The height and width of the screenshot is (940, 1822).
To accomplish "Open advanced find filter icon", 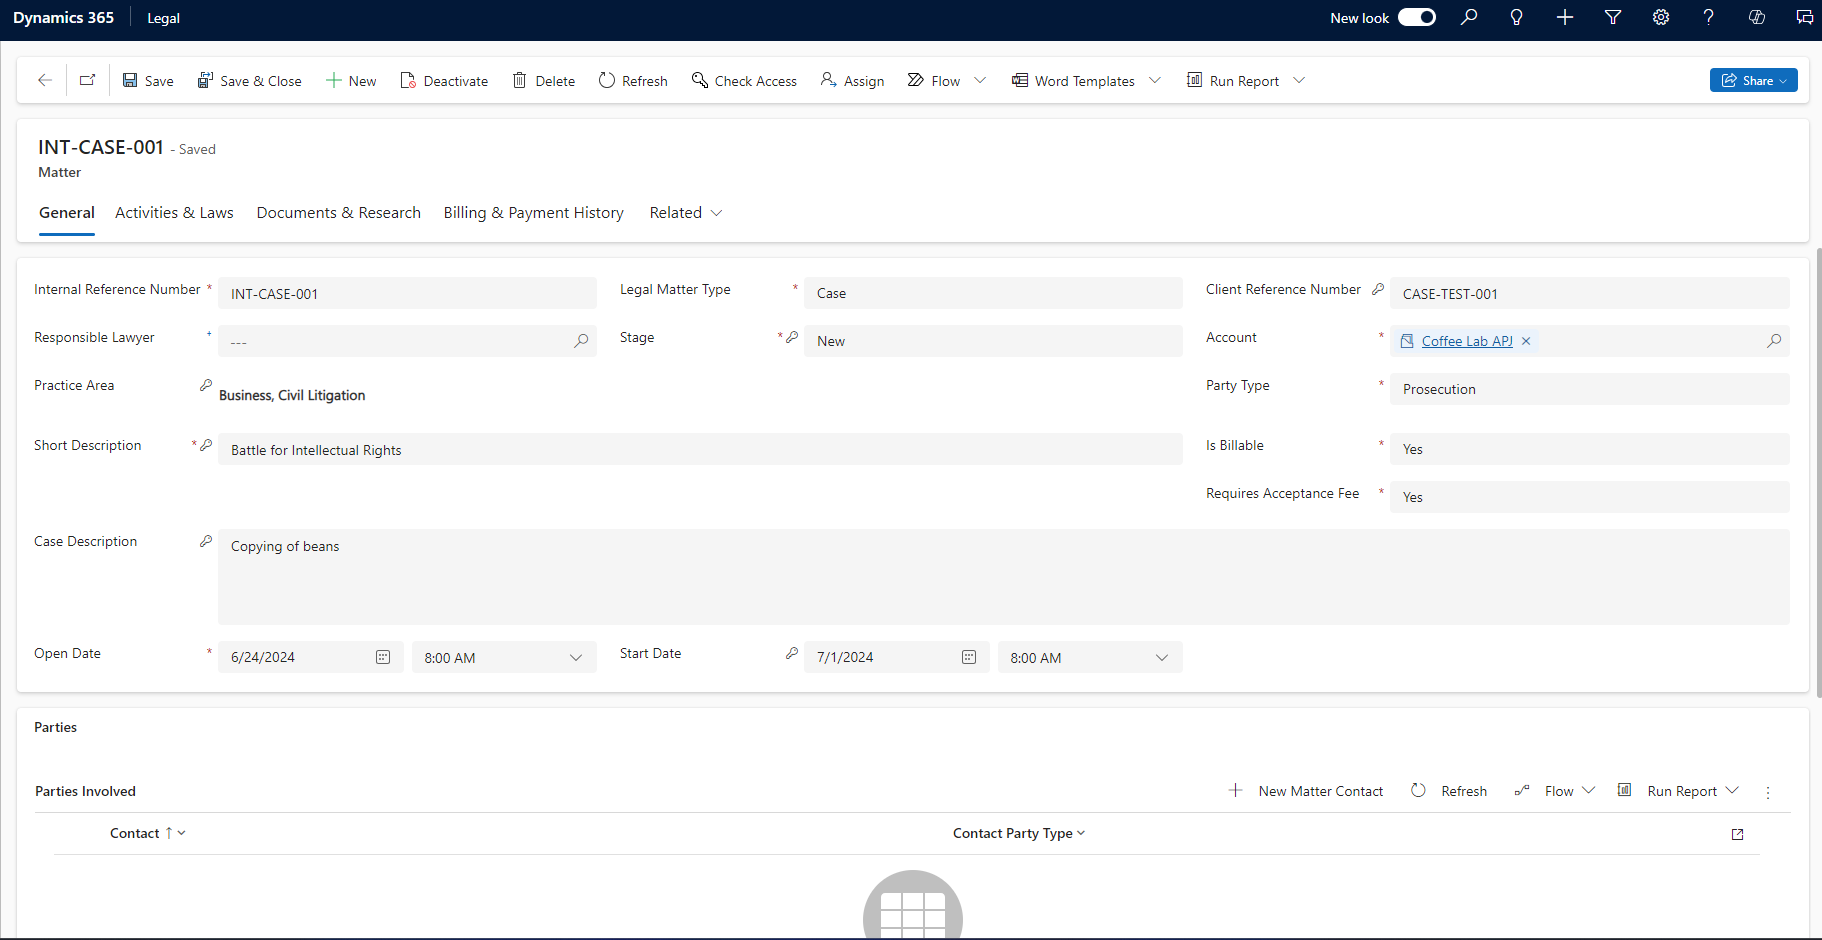I will point(1613,17).
